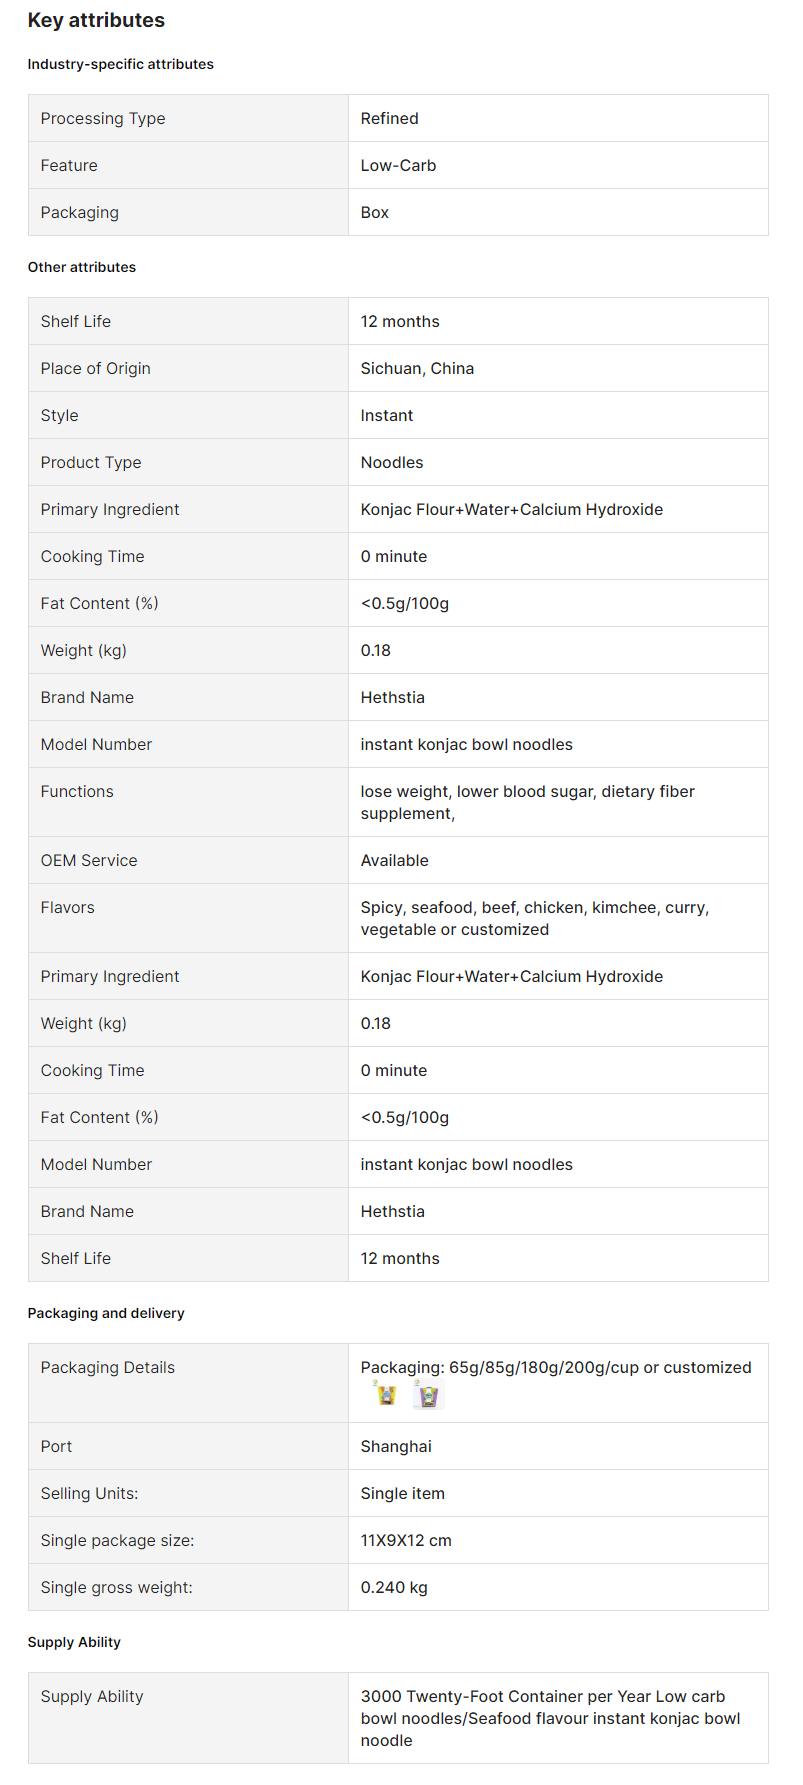Viewport: 803px width, 1785px height.
Task: Click the Packaging Details row label
Action: point(108,1367)
